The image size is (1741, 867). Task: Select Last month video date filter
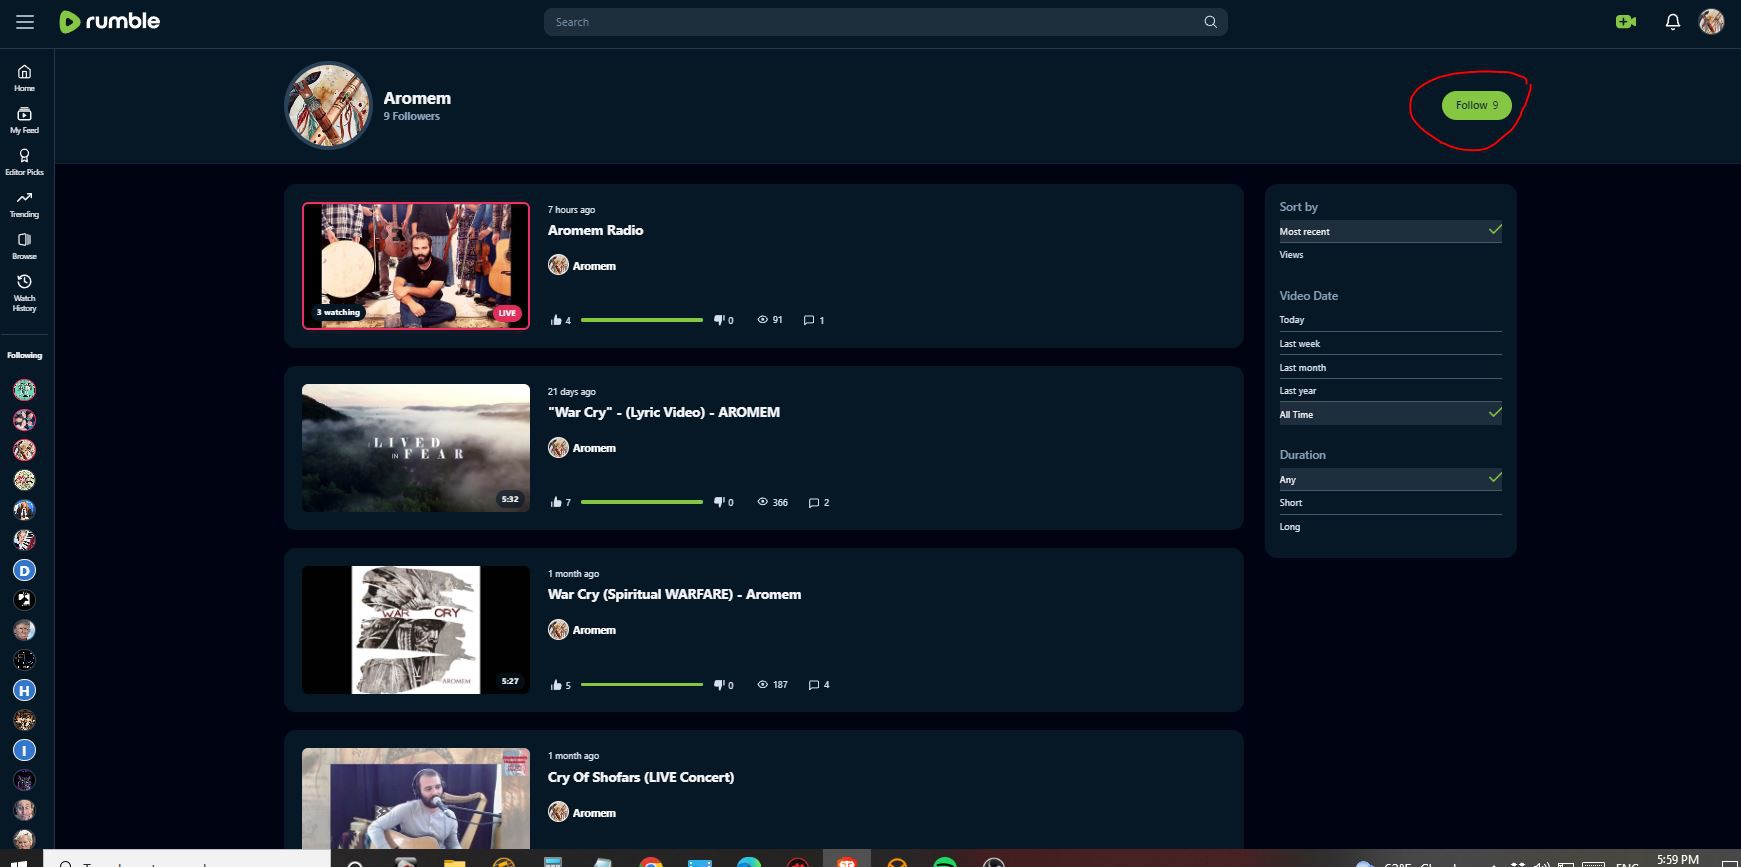1303,368
